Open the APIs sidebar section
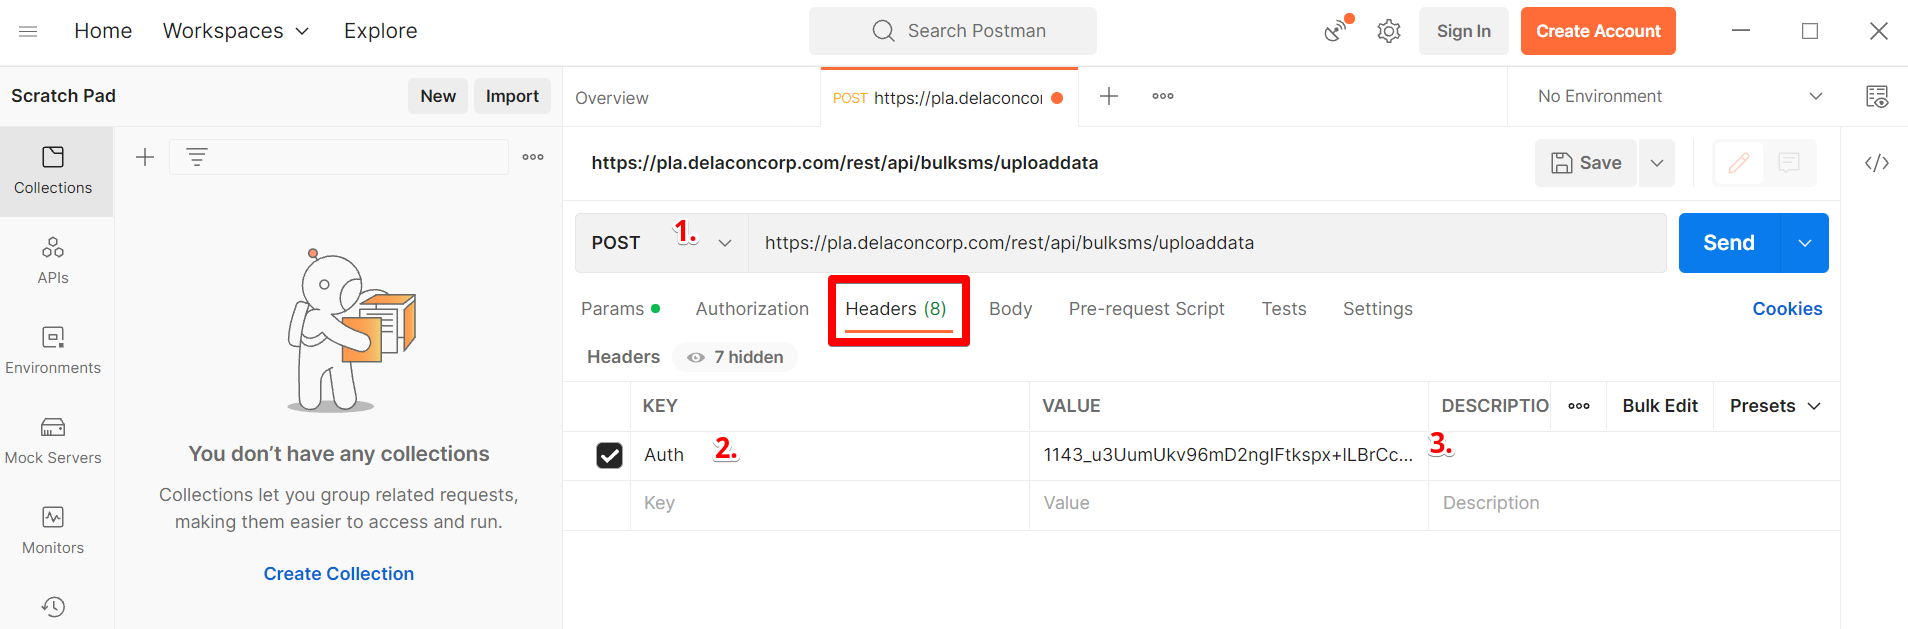Viewport: 1908px width, 629px height. coord(53,261)
